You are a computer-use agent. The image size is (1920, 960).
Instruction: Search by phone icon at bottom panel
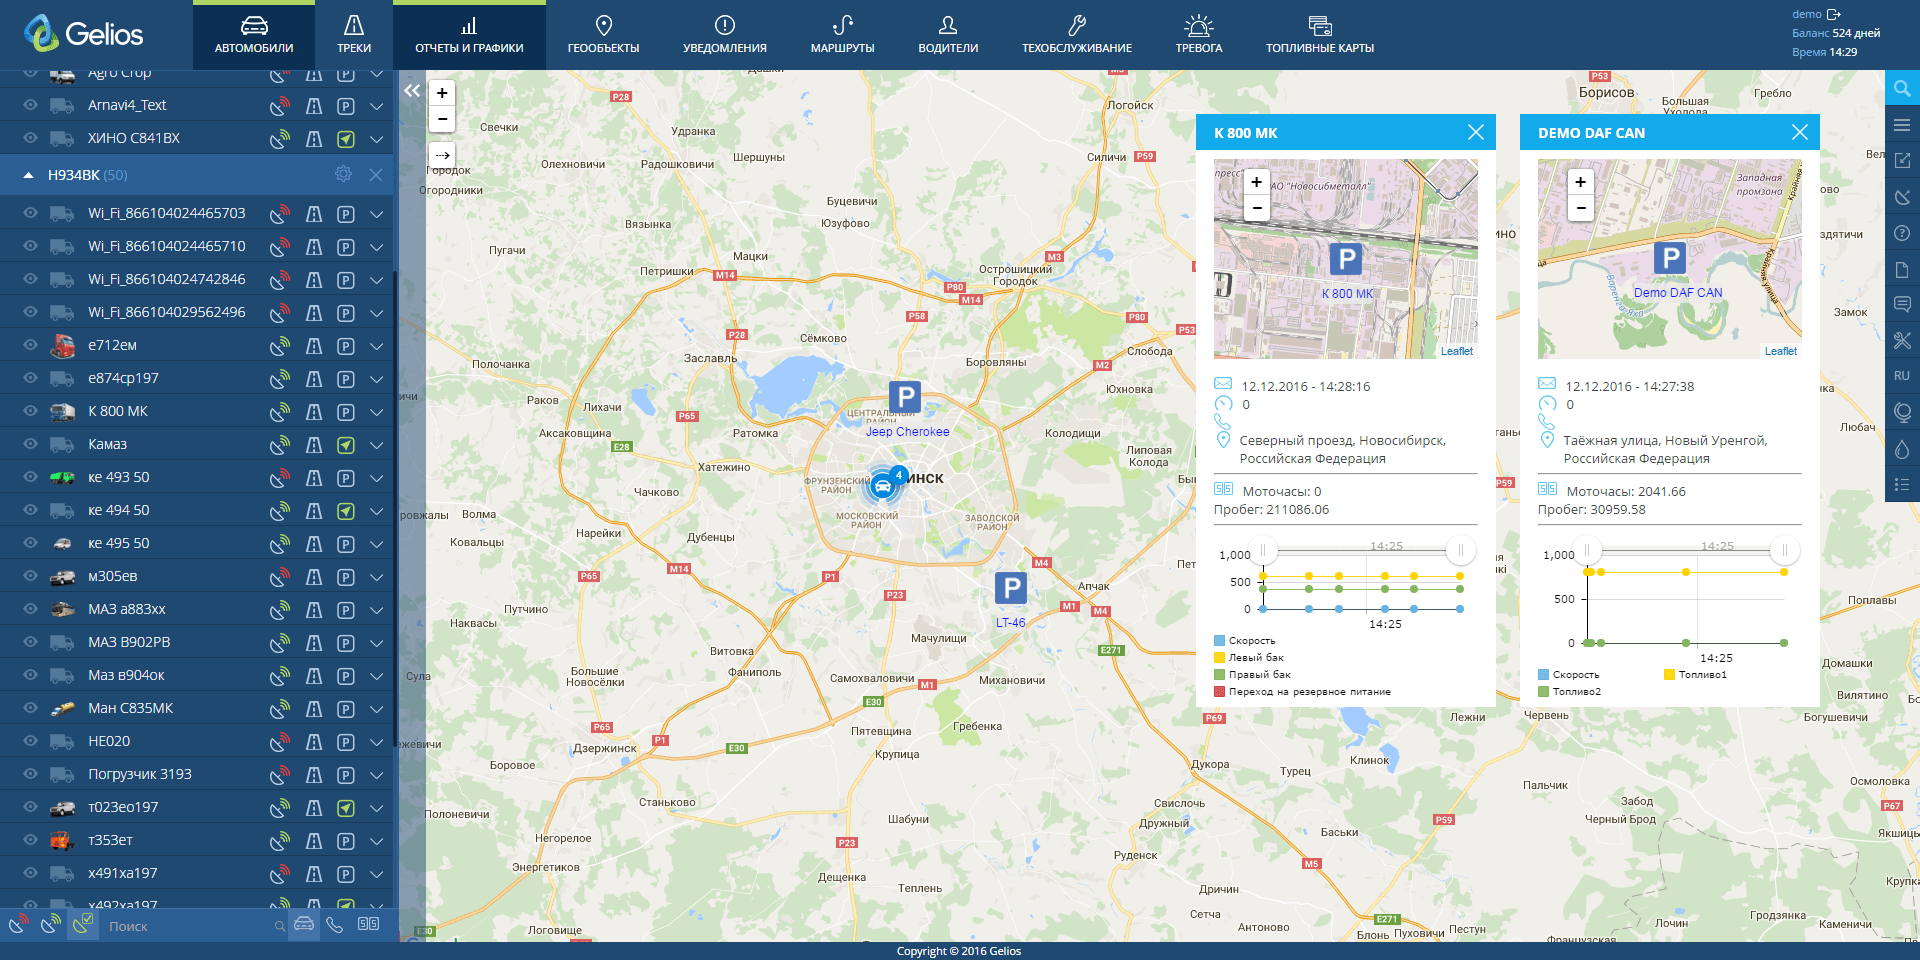pos(335,924)
